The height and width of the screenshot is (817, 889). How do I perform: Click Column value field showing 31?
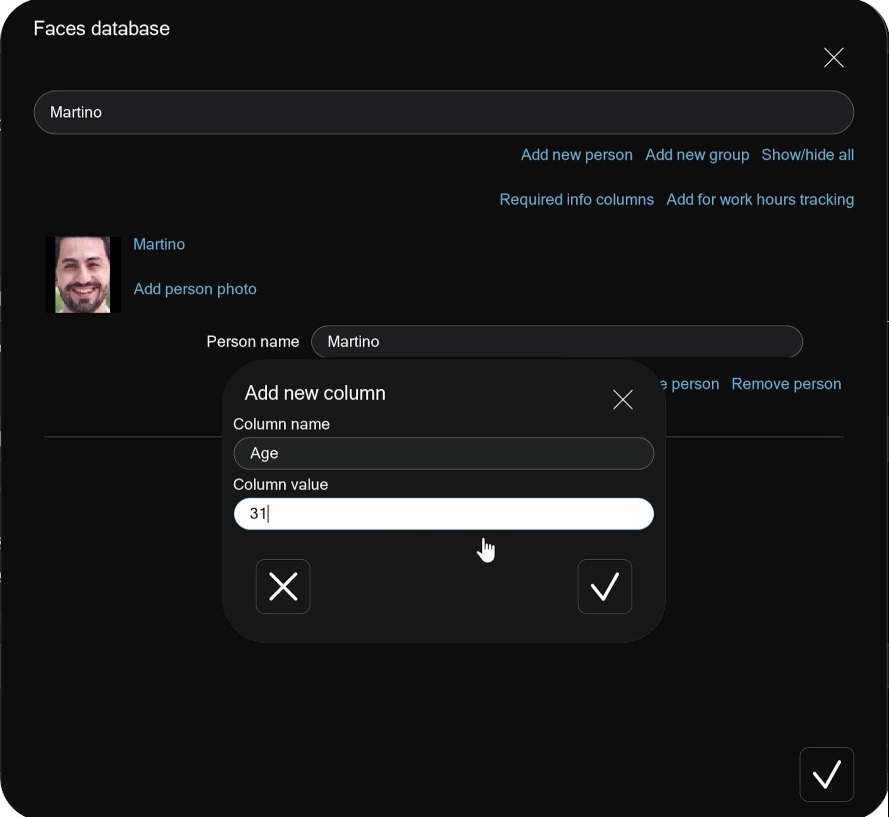(444, 514)
